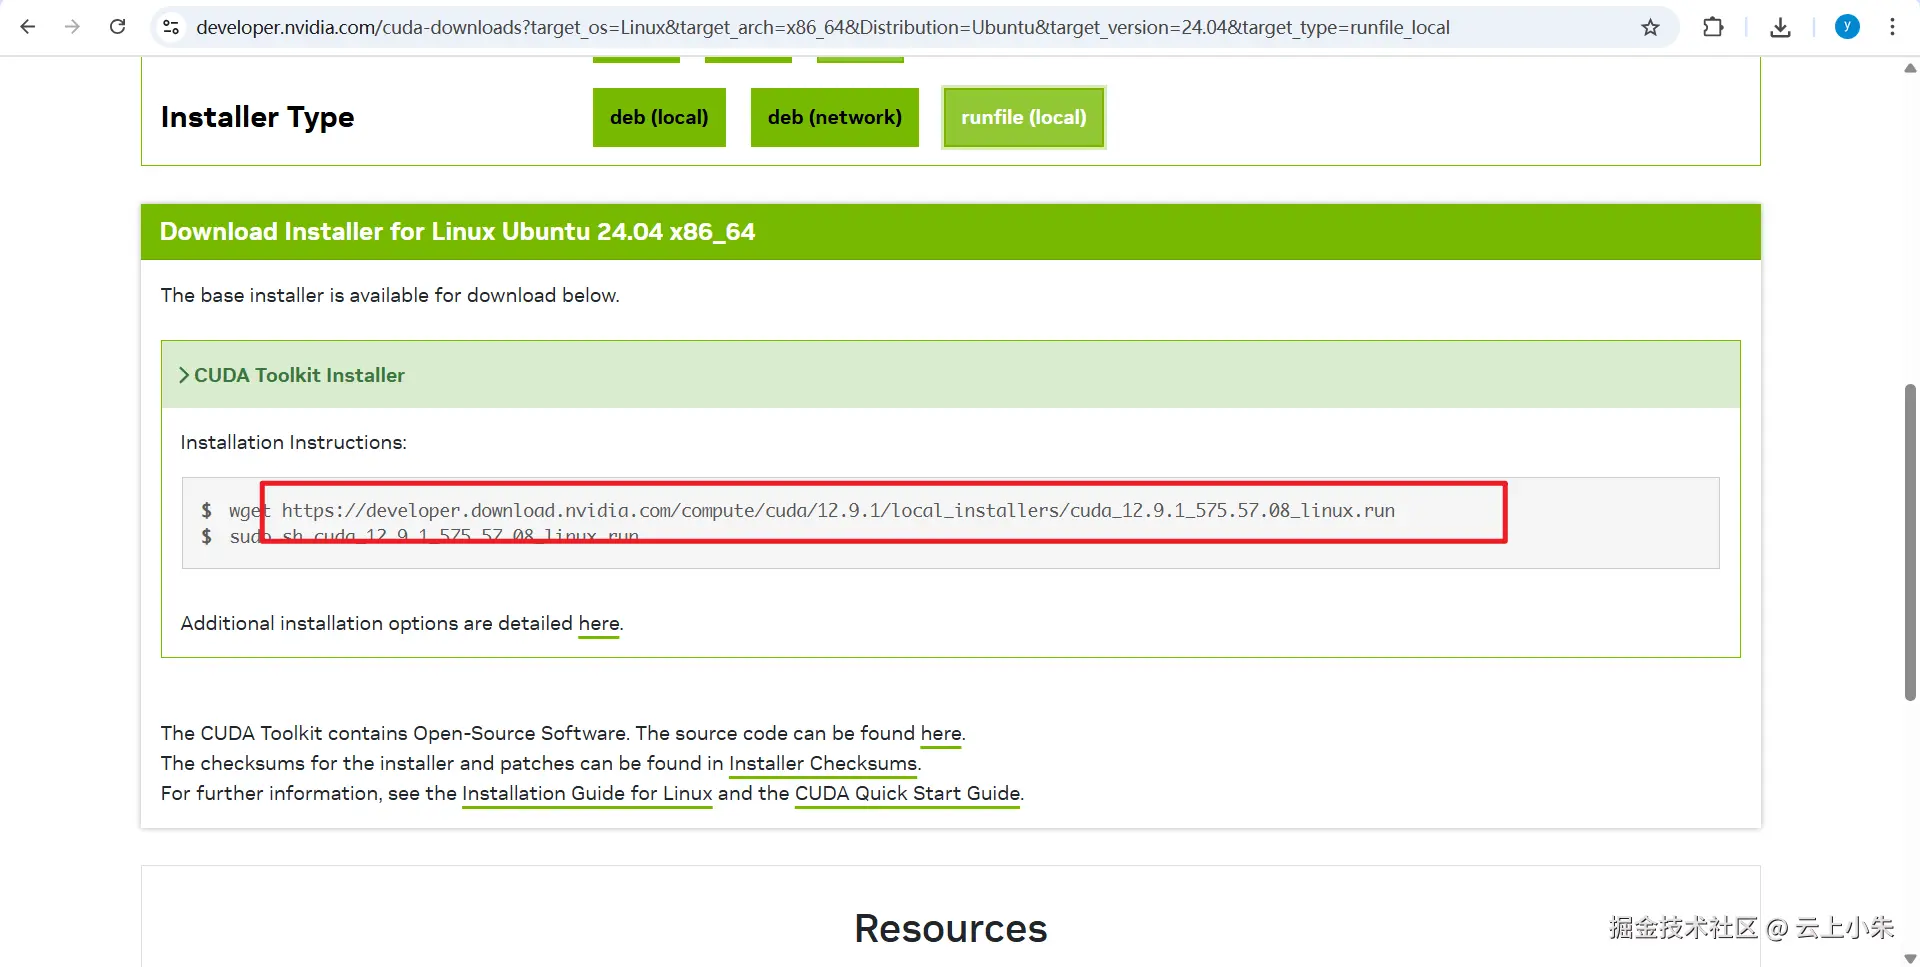
Task: Open Installation Guide for Linux link
Action: point(587,794)
